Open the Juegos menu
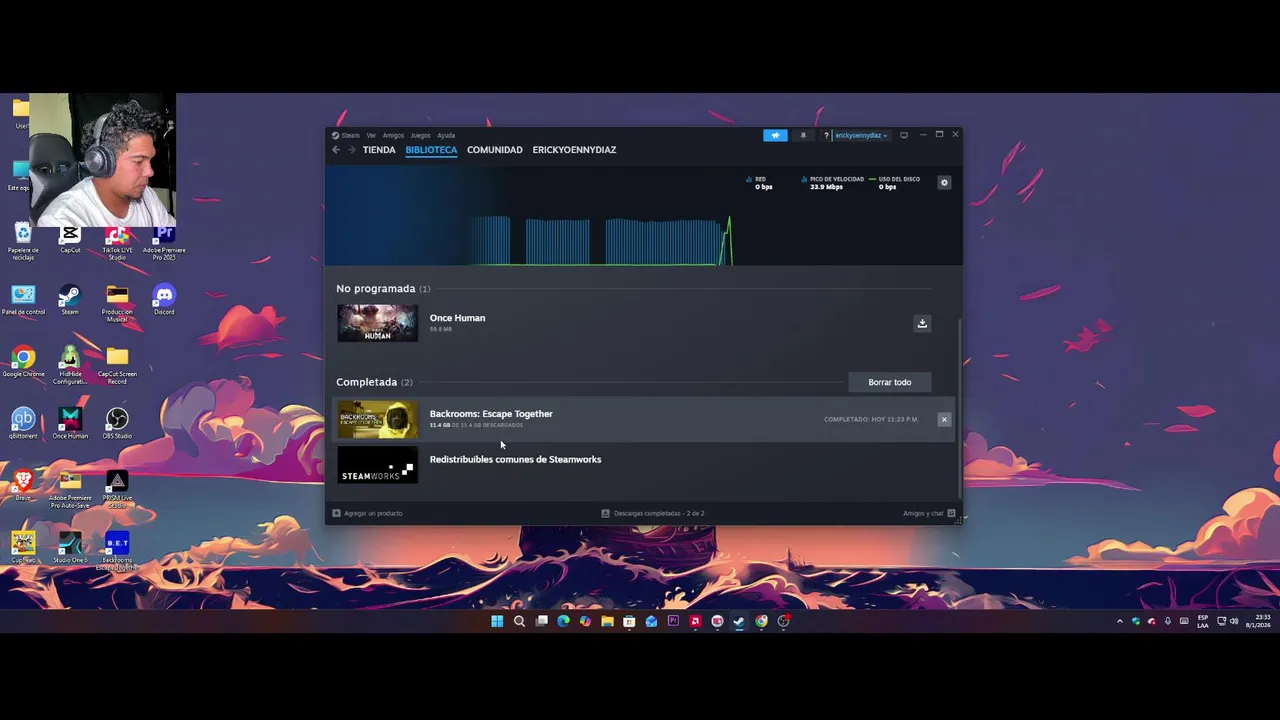 pos(420,135)
